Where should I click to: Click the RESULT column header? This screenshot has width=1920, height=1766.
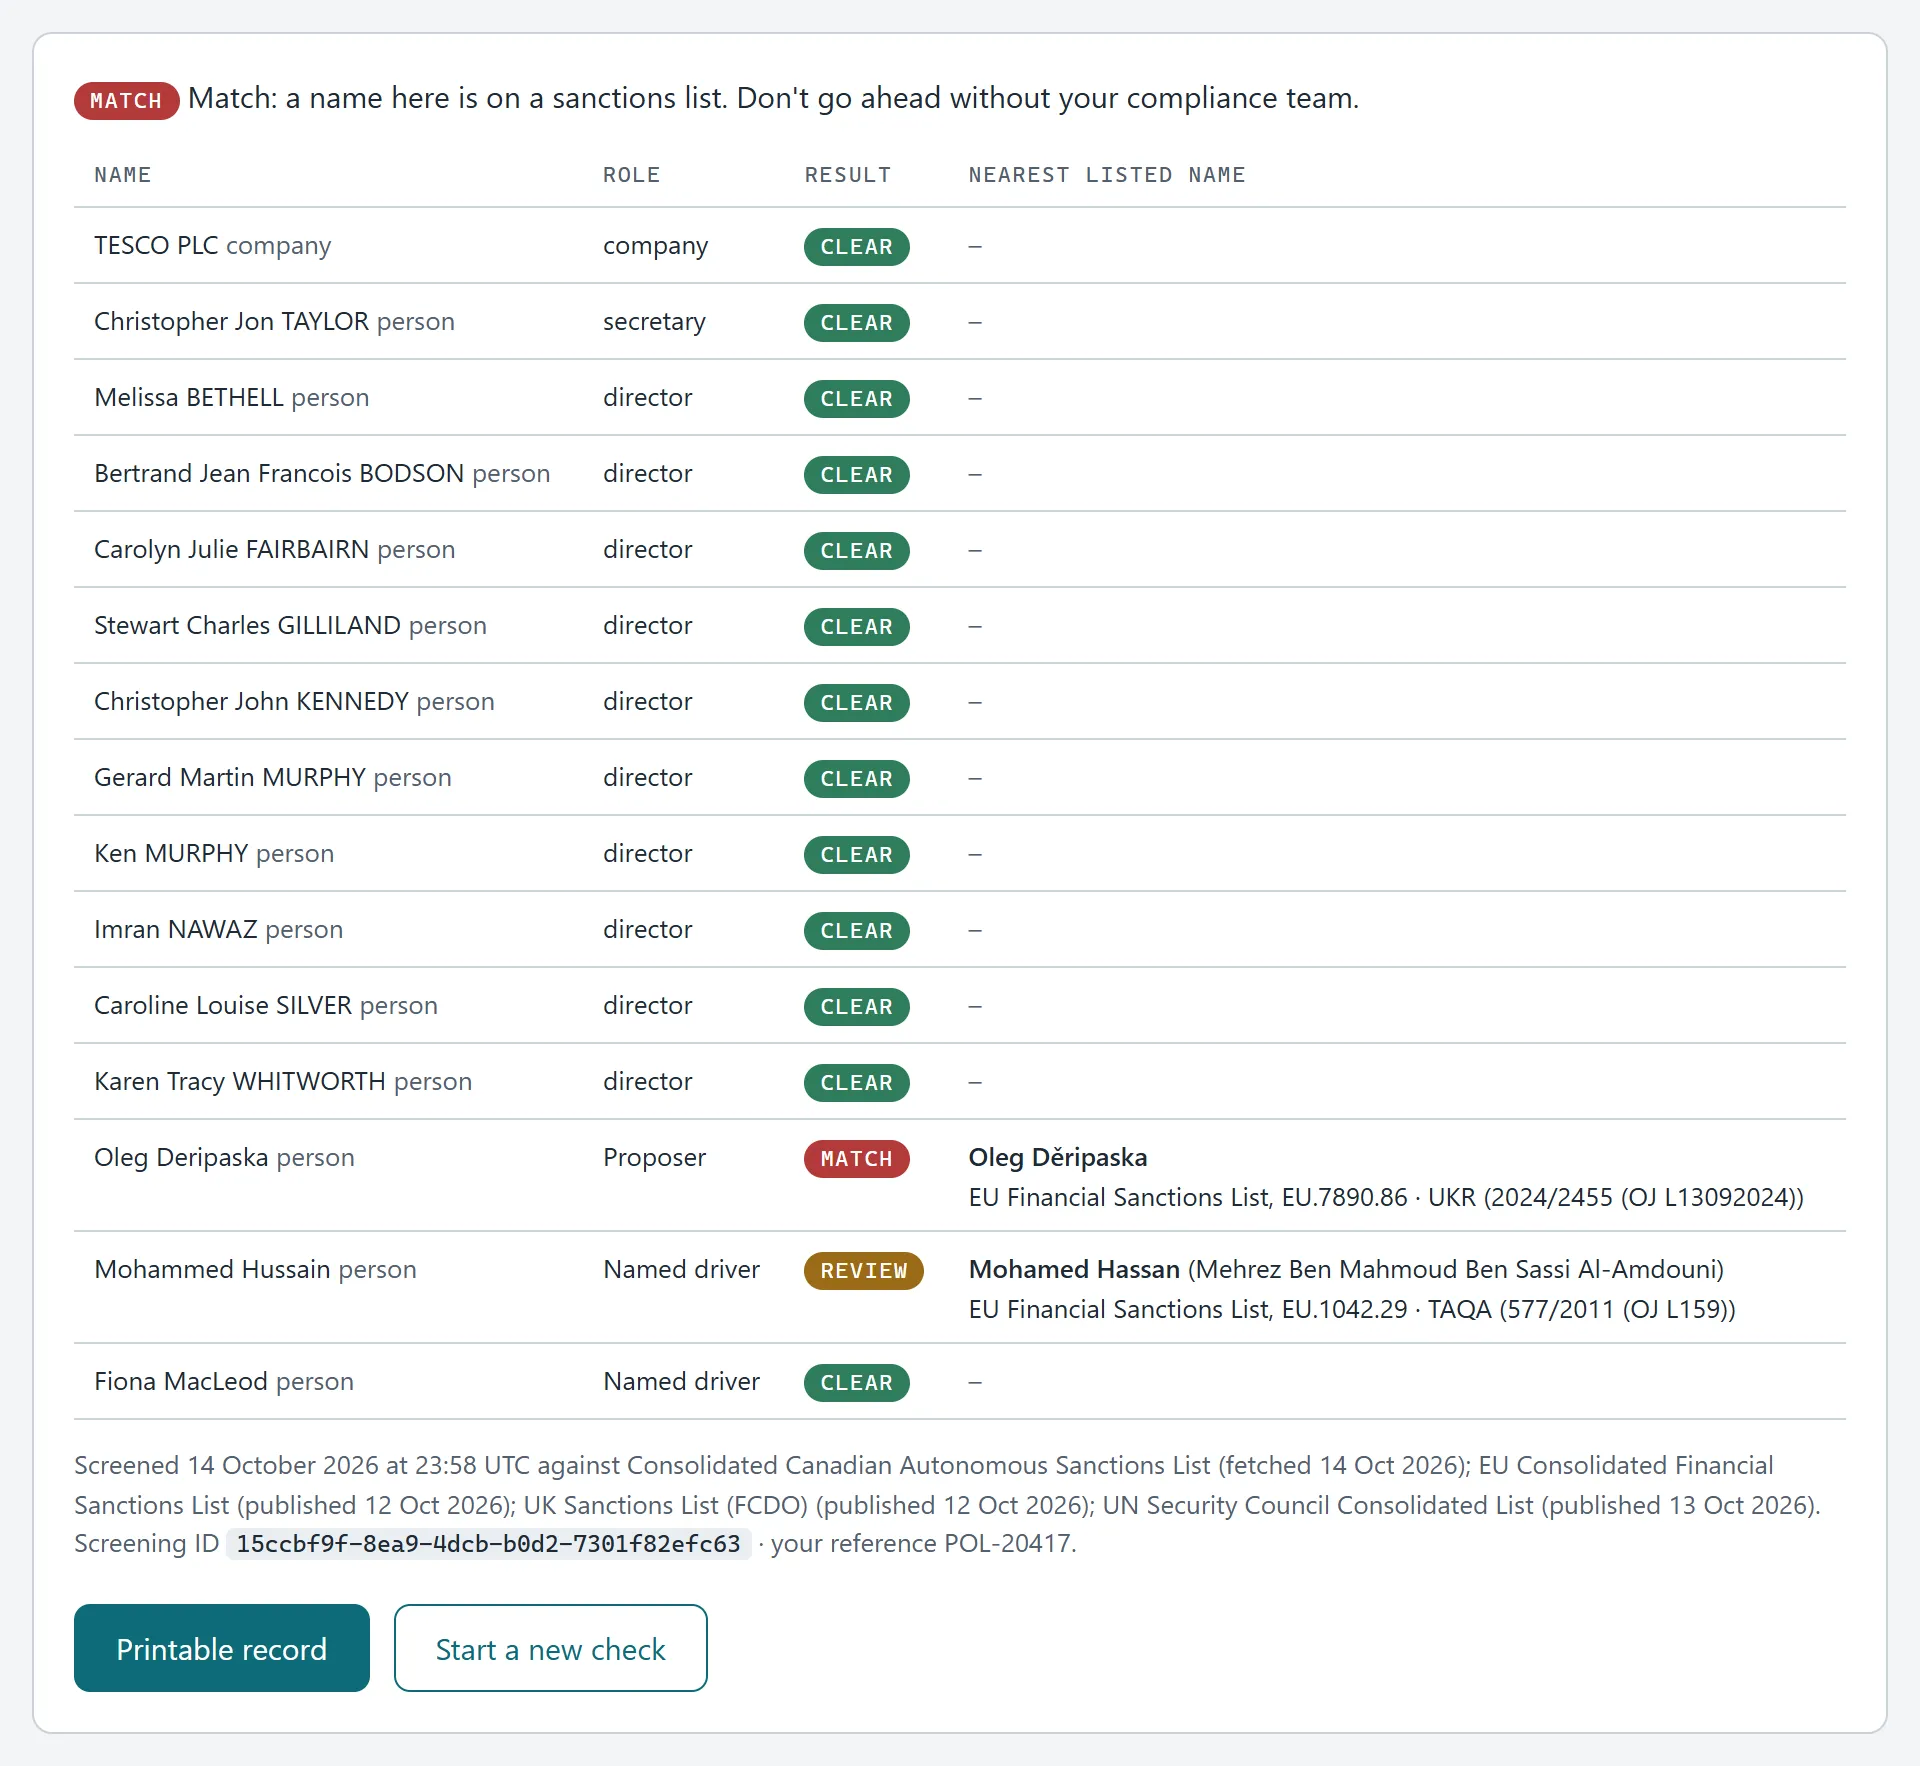tap(847, 175)
